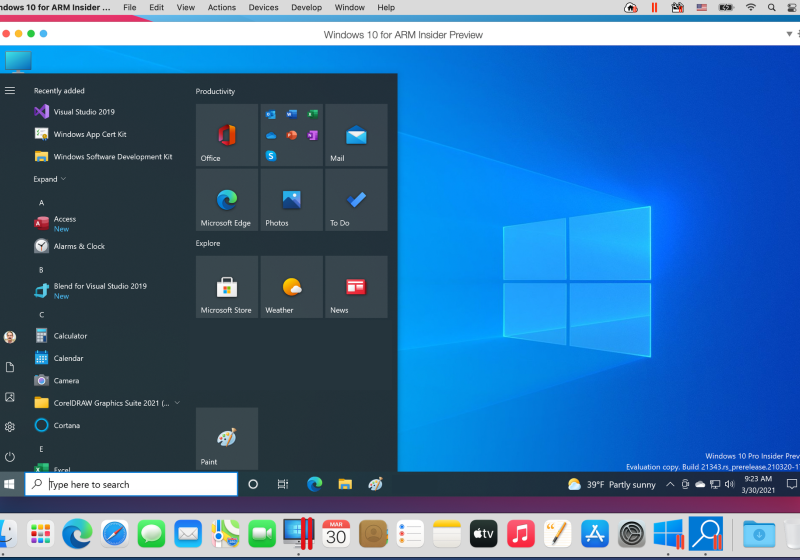Open the Windows notification center
The height and width of the screenshot is (560, 800).
pyautogui.click(x=791, y=484)
